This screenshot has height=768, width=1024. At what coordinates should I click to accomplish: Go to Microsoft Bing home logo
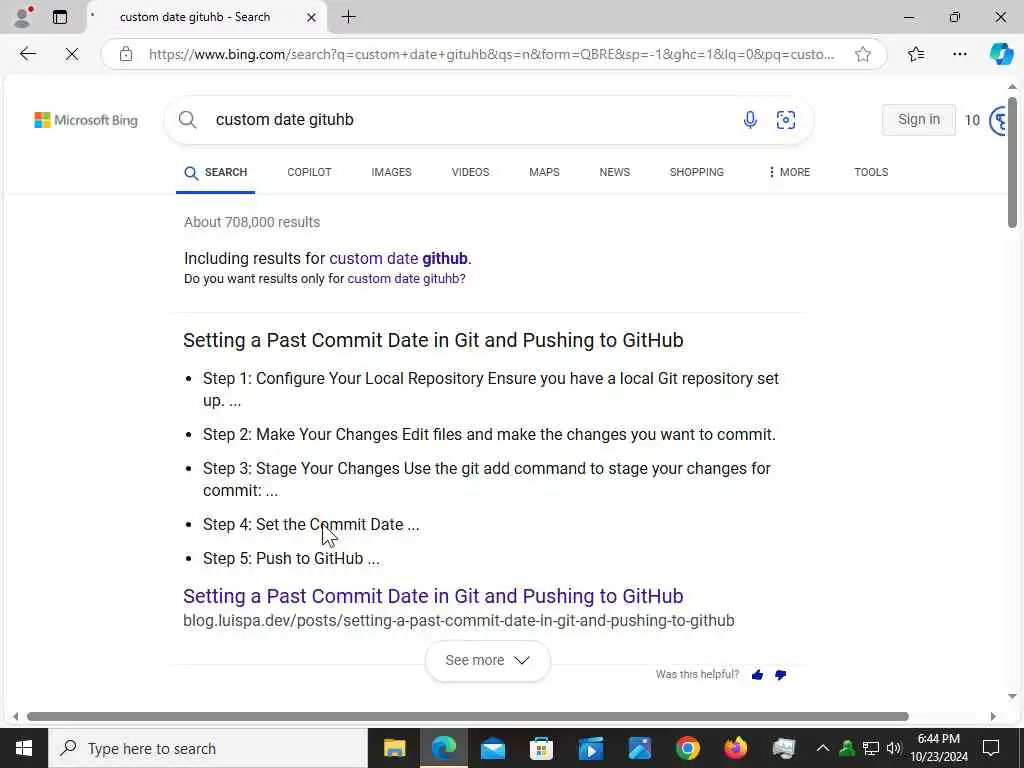tap(86, 120)
